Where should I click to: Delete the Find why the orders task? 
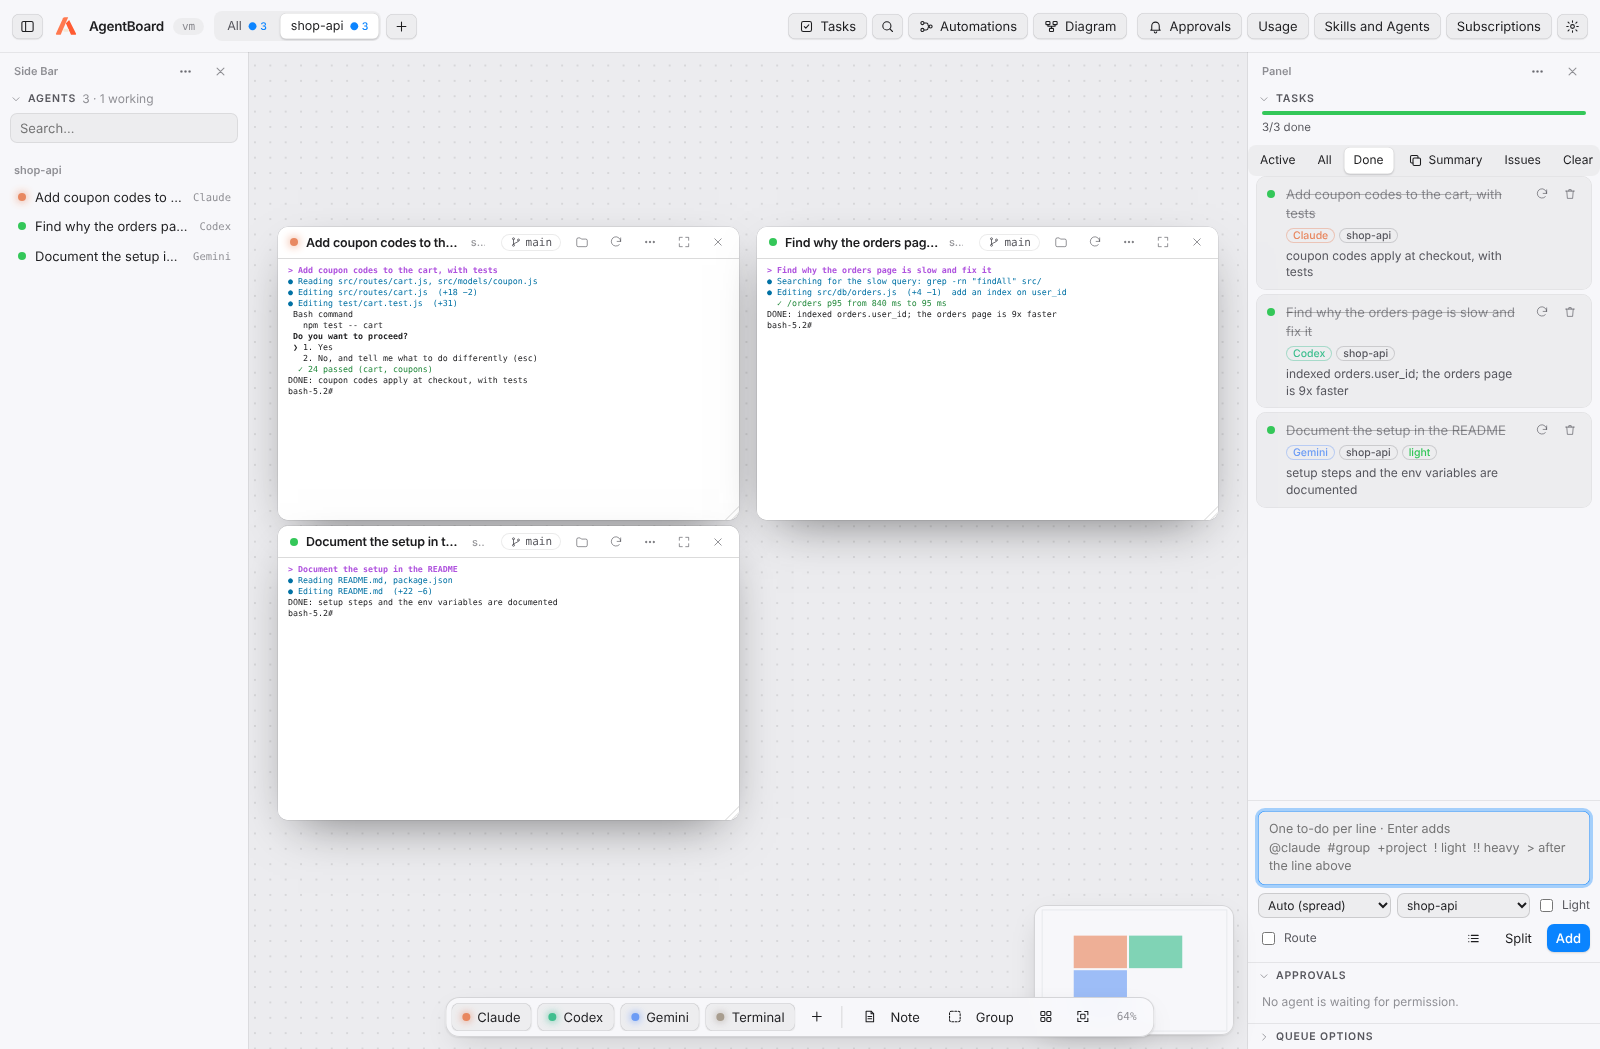click(x=1570, y=312)
